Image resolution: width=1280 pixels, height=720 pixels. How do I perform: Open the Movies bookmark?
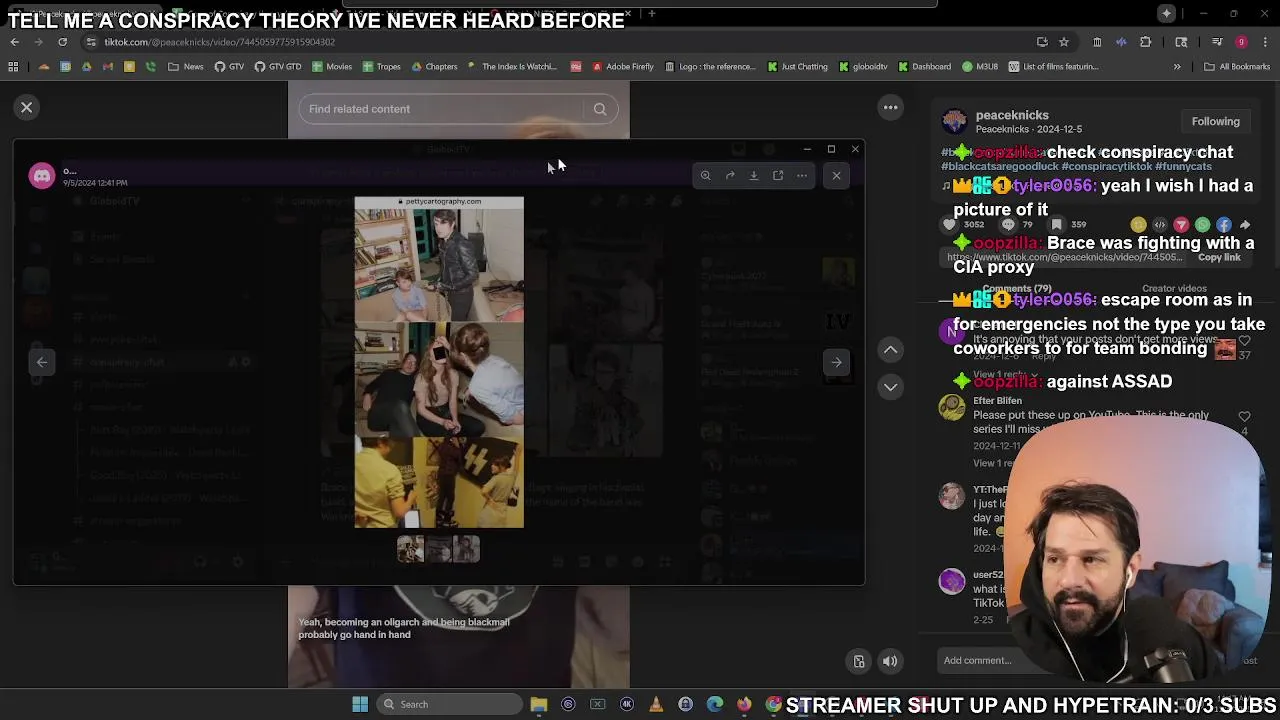click(x=332, y=67)
